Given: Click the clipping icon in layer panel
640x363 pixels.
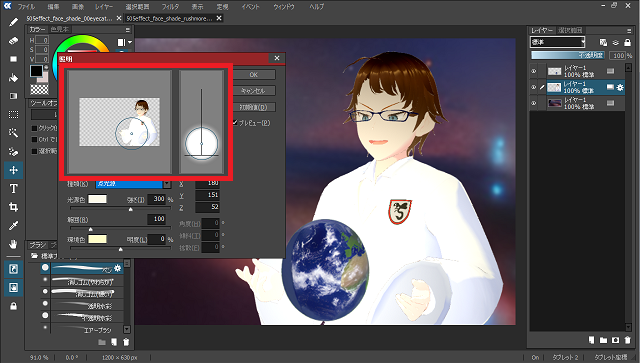Looking at the screenshot, I should [603, 42].
